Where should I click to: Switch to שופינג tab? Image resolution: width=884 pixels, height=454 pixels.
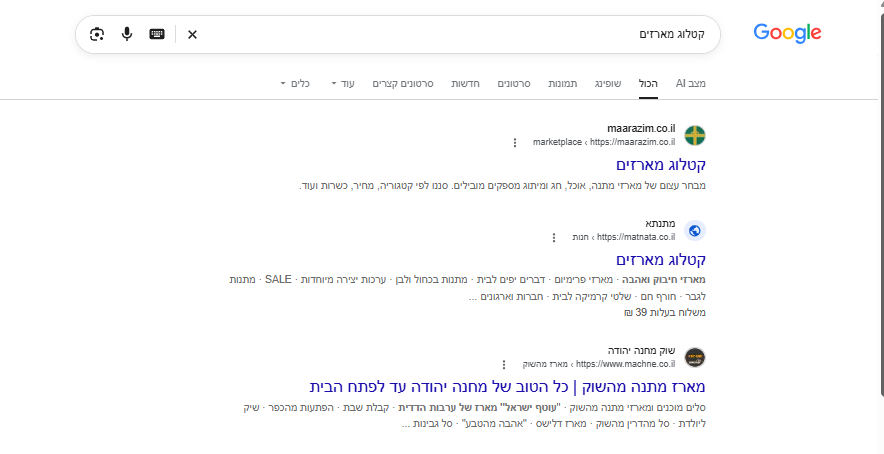coord(608,83)
